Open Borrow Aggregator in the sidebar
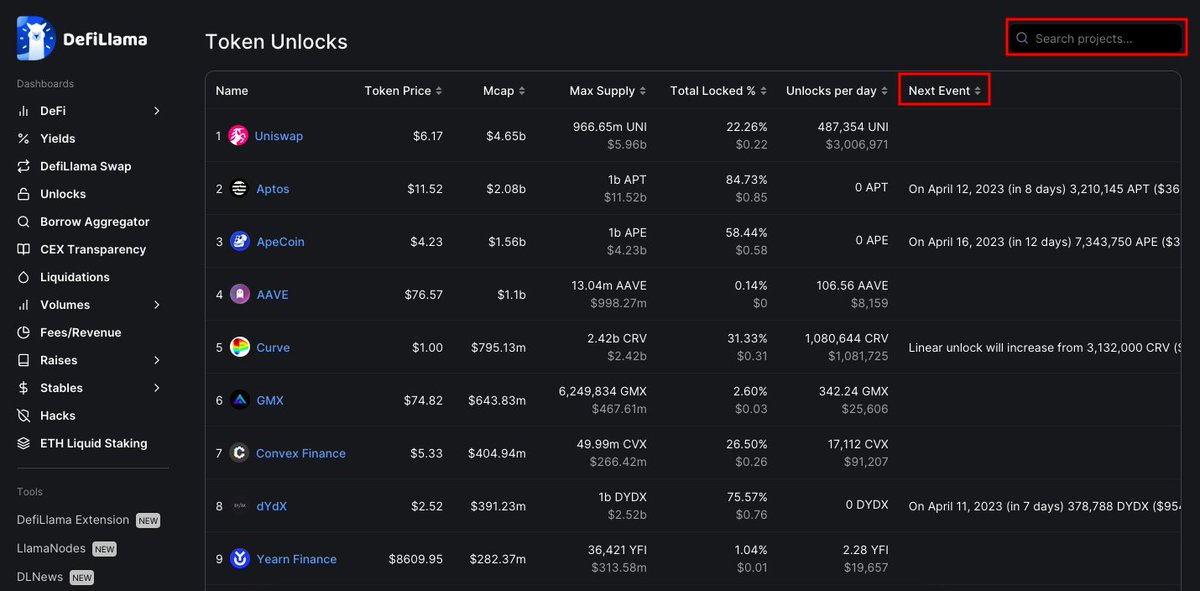Viewport: 1200px width, 591px height. 95,222
